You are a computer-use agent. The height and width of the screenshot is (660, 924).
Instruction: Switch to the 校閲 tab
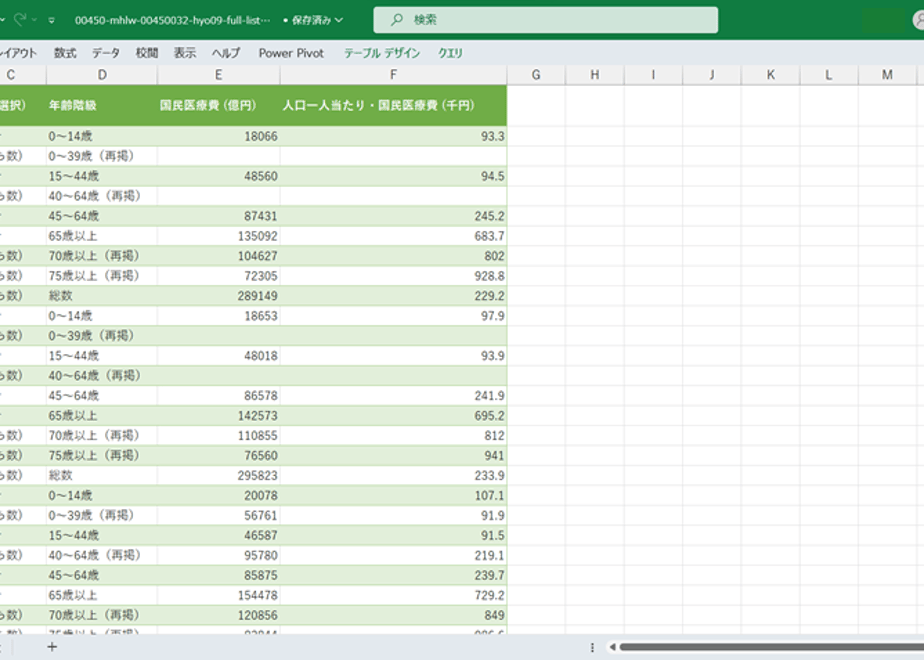pos(147,53)
